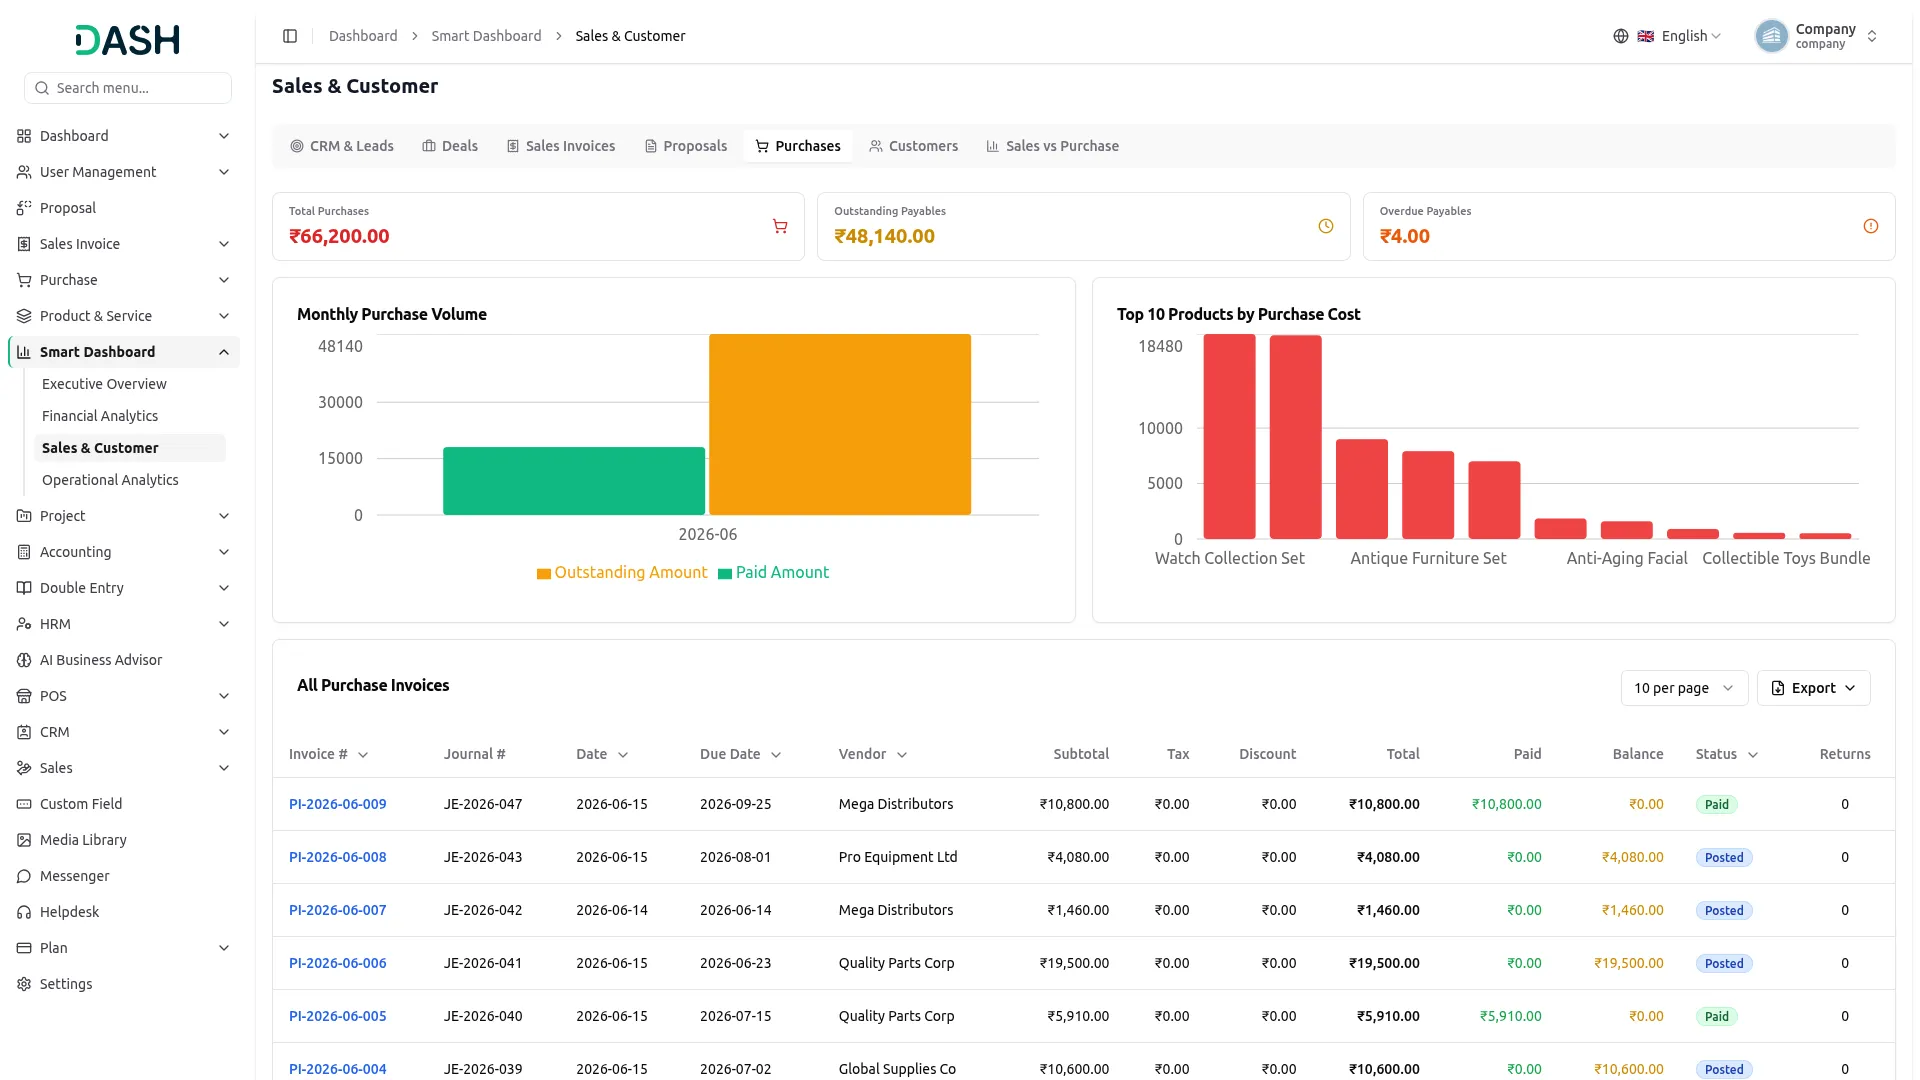Screen dimensions: 1920x1080
Task: Click the DASH logo
Action: (127, 40)
